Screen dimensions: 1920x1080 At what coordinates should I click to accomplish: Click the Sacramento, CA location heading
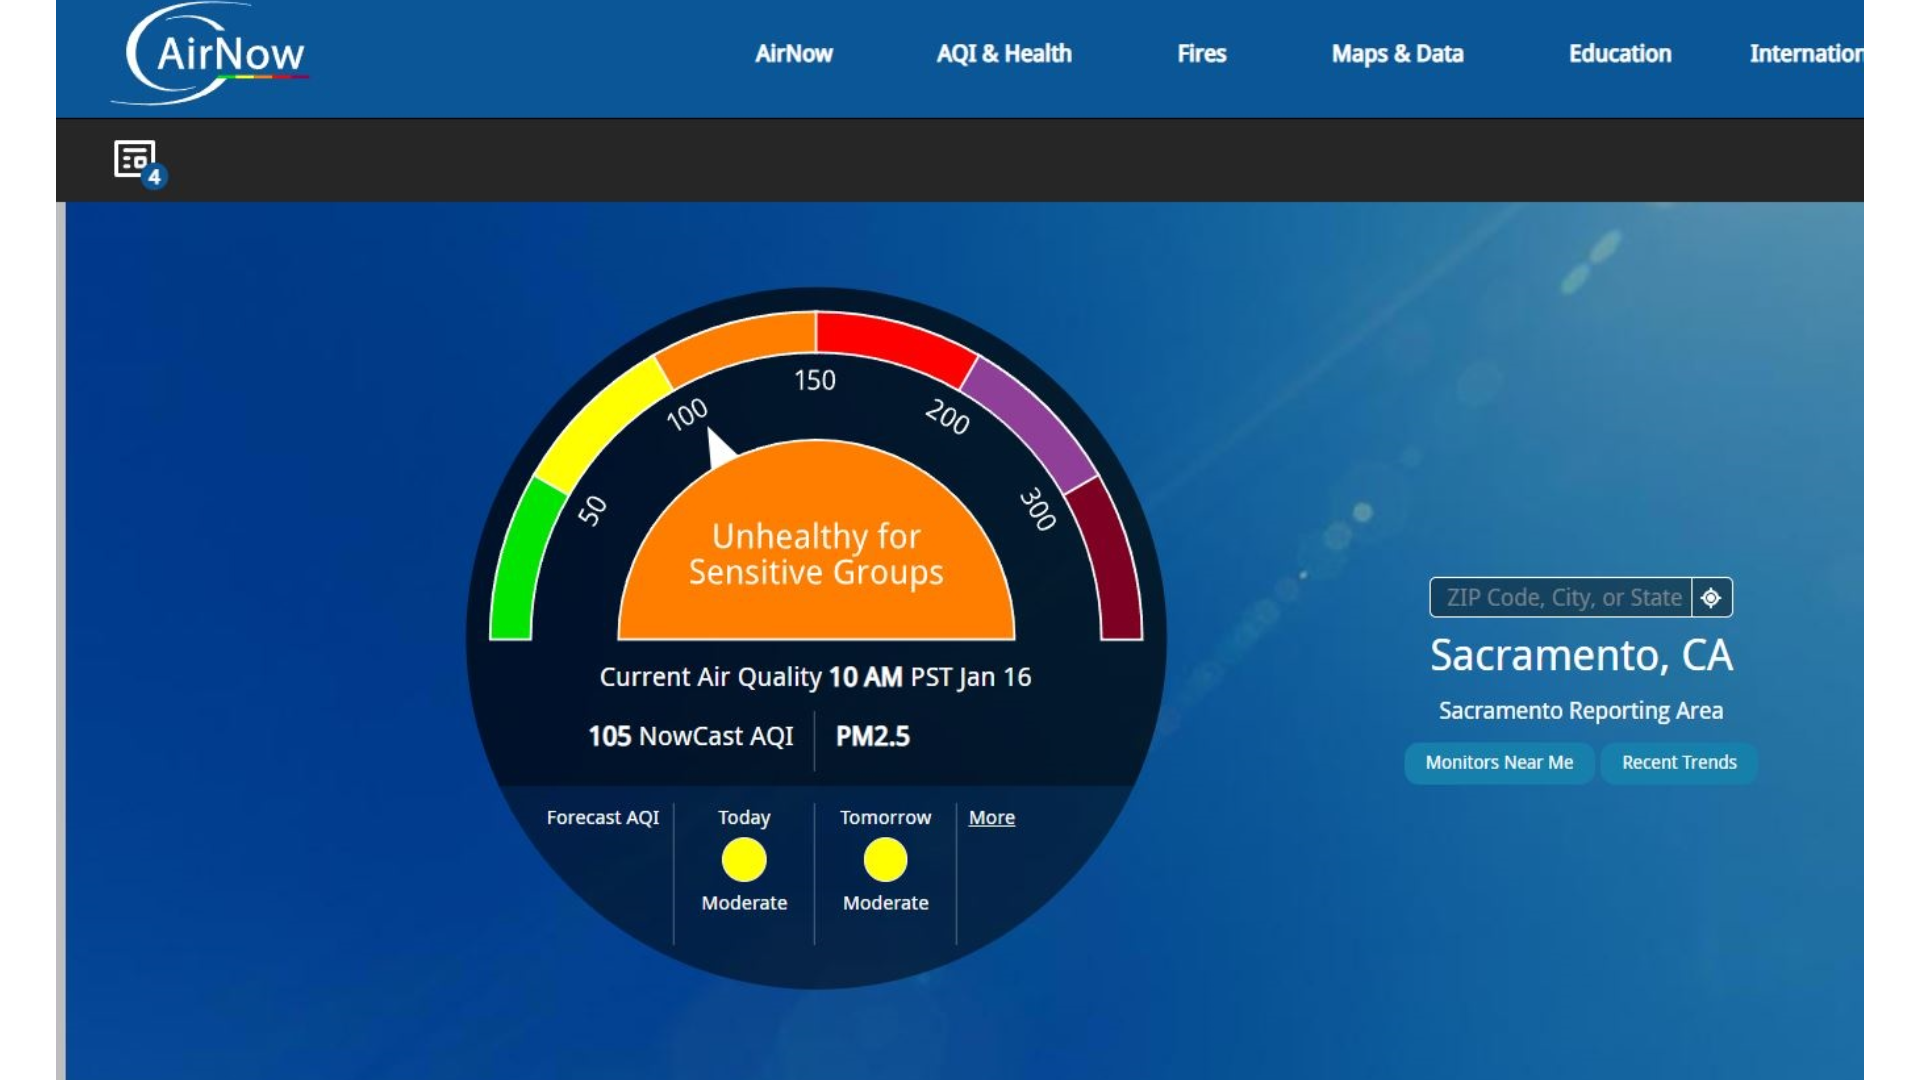1580,656
